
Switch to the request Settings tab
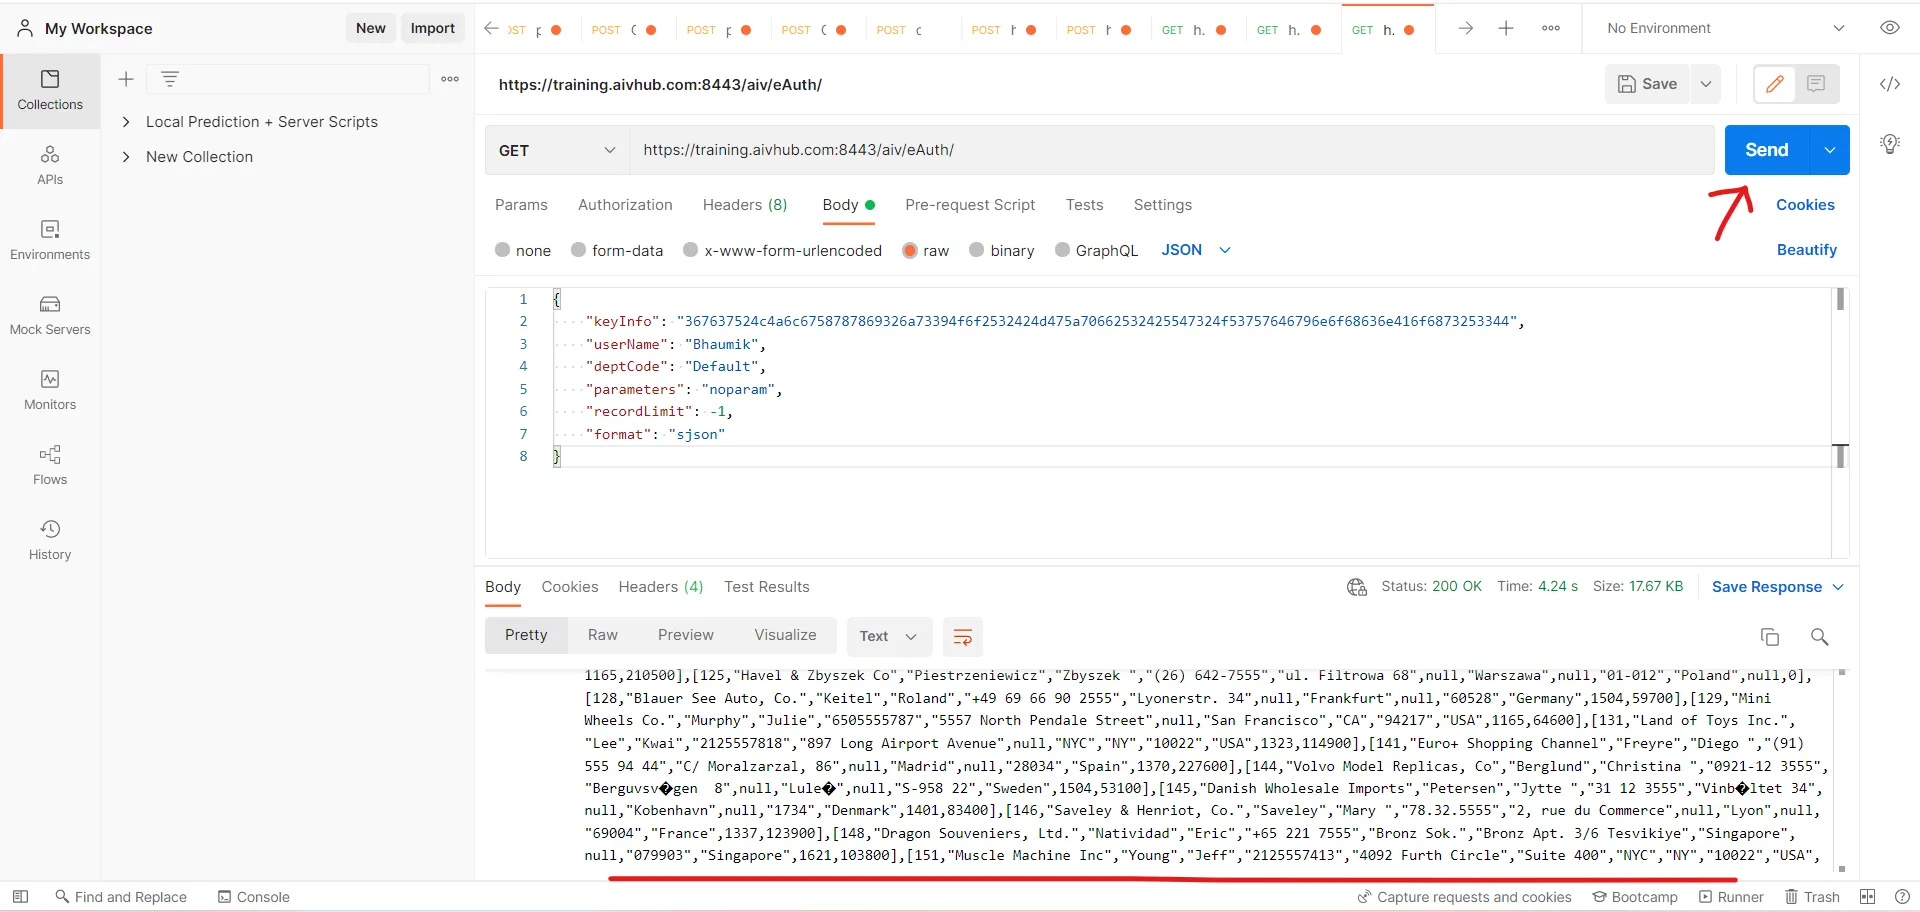pos(1162,205)
